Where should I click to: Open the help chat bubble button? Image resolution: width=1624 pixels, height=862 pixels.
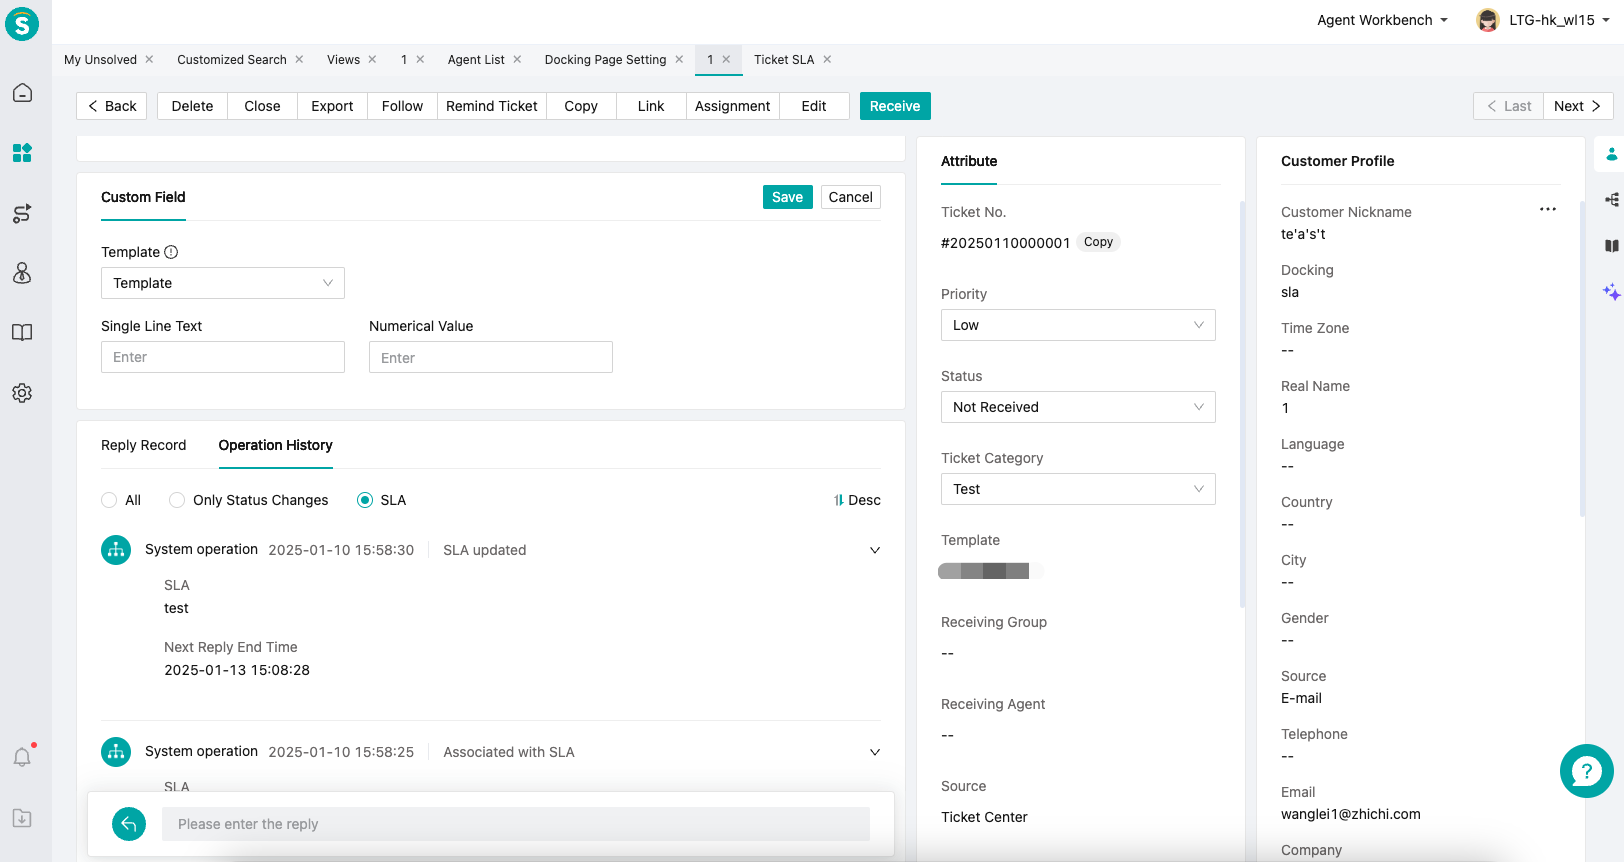point(1586,771)
